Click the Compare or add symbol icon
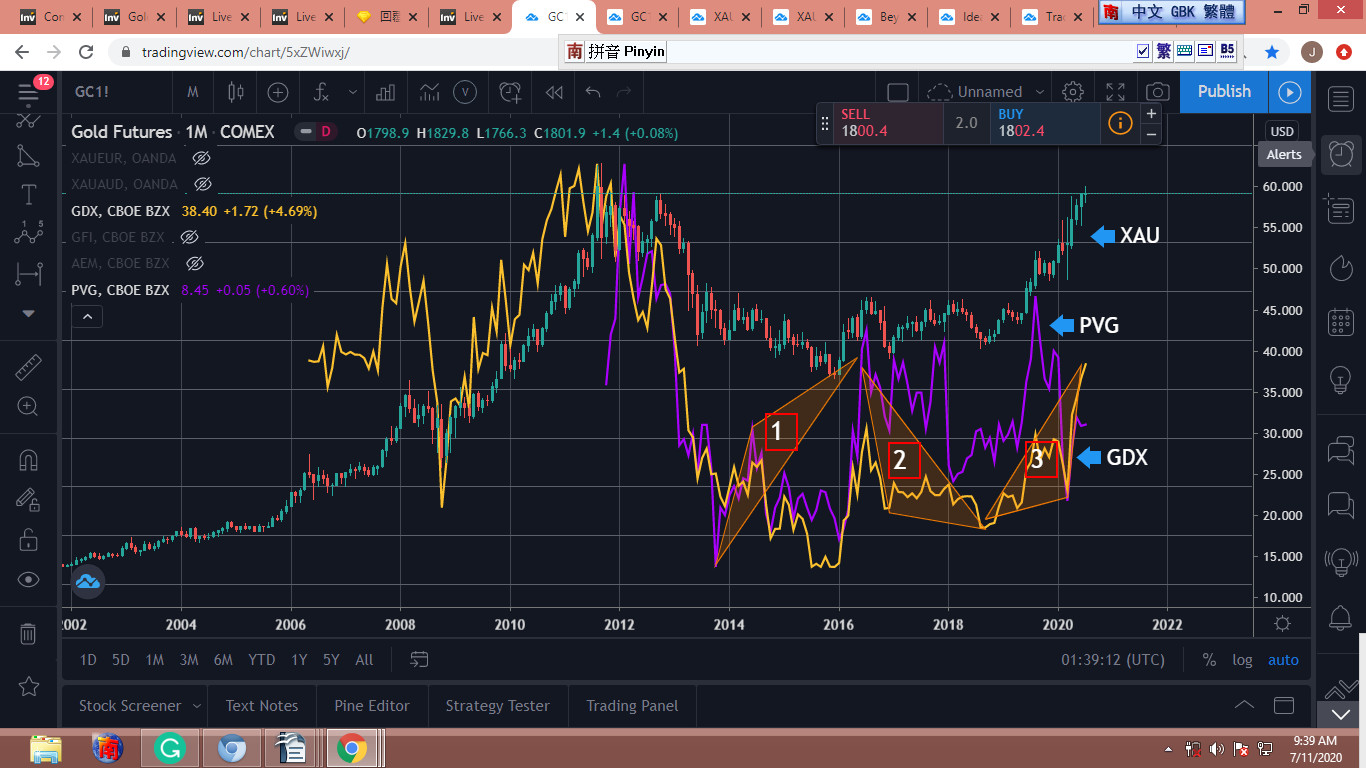Screen dimensions: 1366x768 (278, 92)
